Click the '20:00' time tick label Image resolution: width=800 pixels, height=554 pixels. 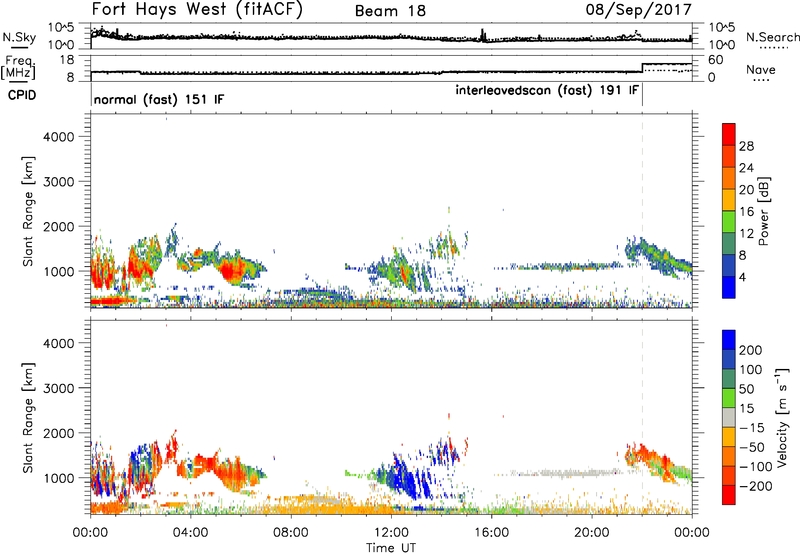[x=591, y=533]
